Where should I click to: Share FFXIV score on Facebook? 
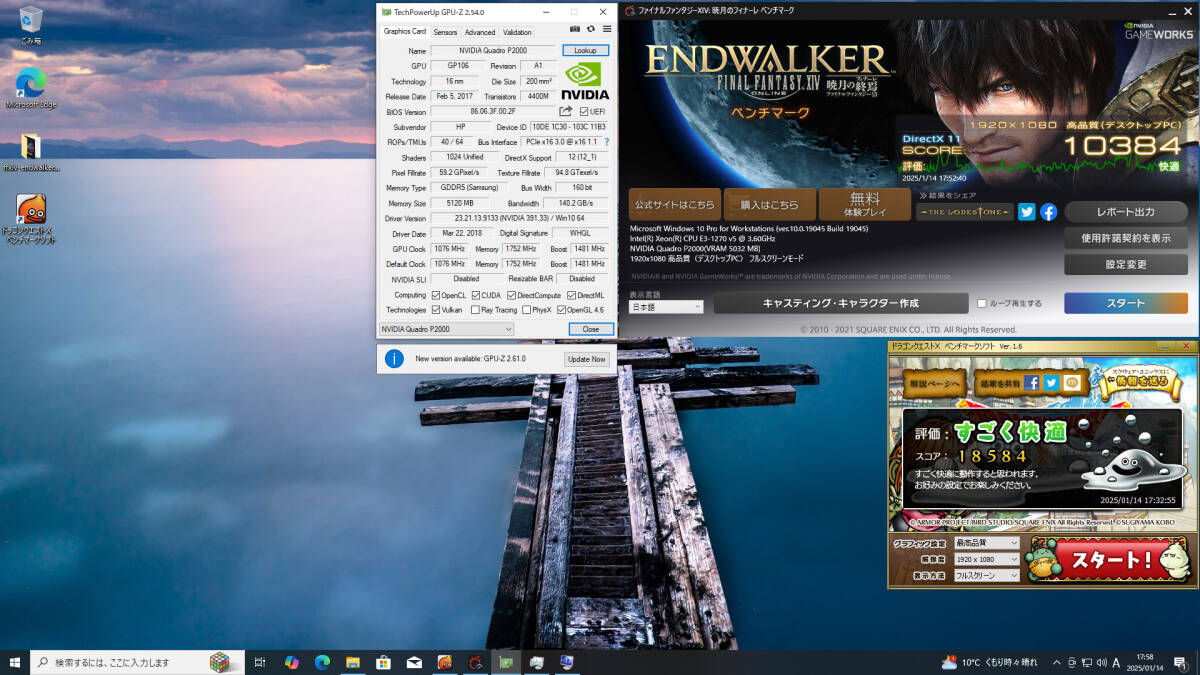point(1048,211)
